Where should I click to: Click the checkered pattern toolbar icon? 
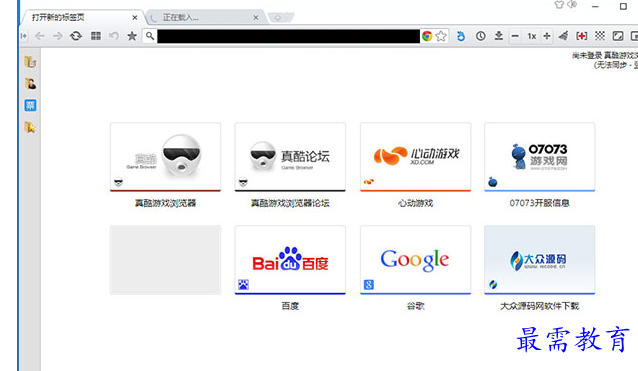point(600,36)
